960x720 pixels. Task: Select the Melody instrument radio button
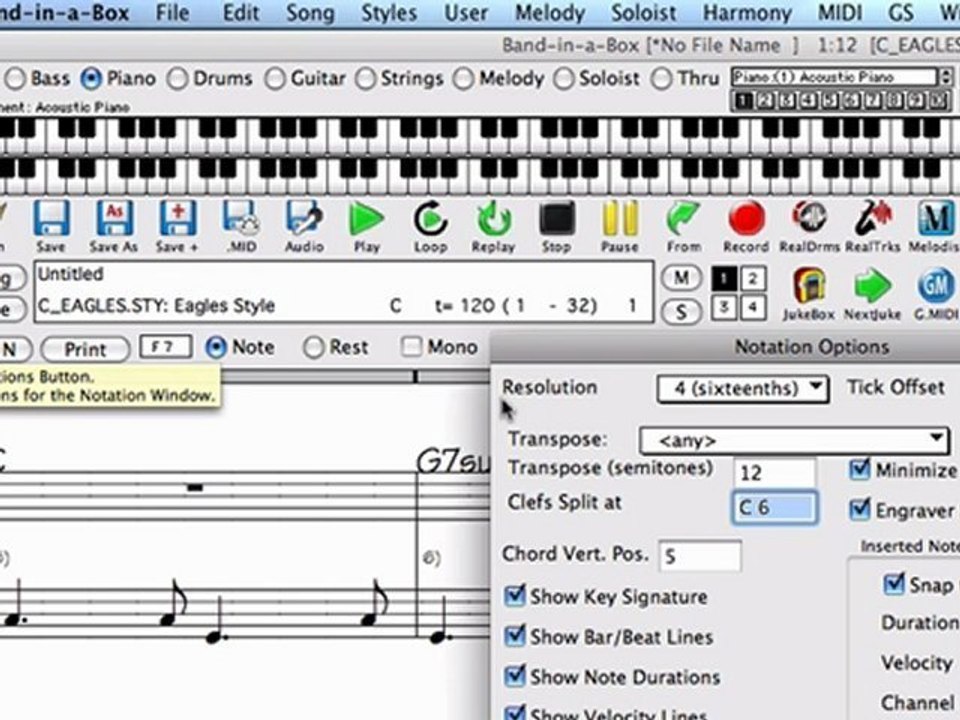point(463,79)
